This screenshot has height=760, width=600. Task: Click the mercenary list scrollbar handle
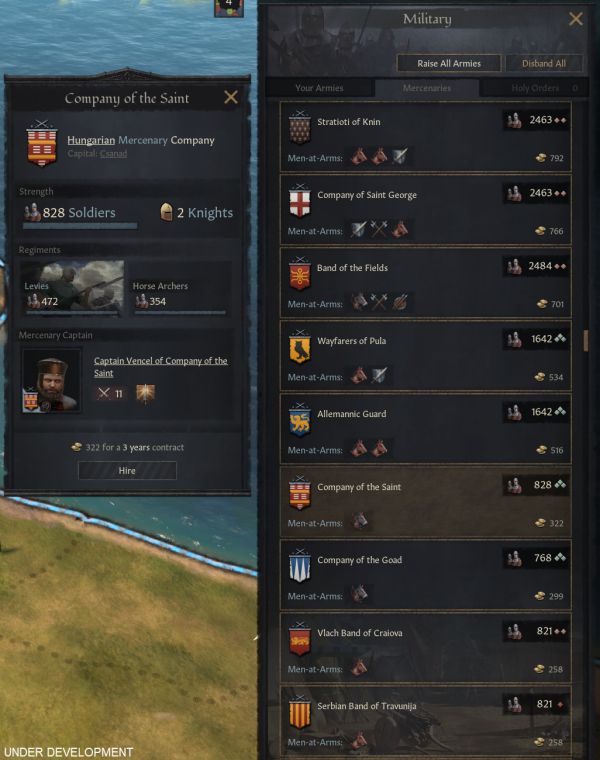click(585, 340)
